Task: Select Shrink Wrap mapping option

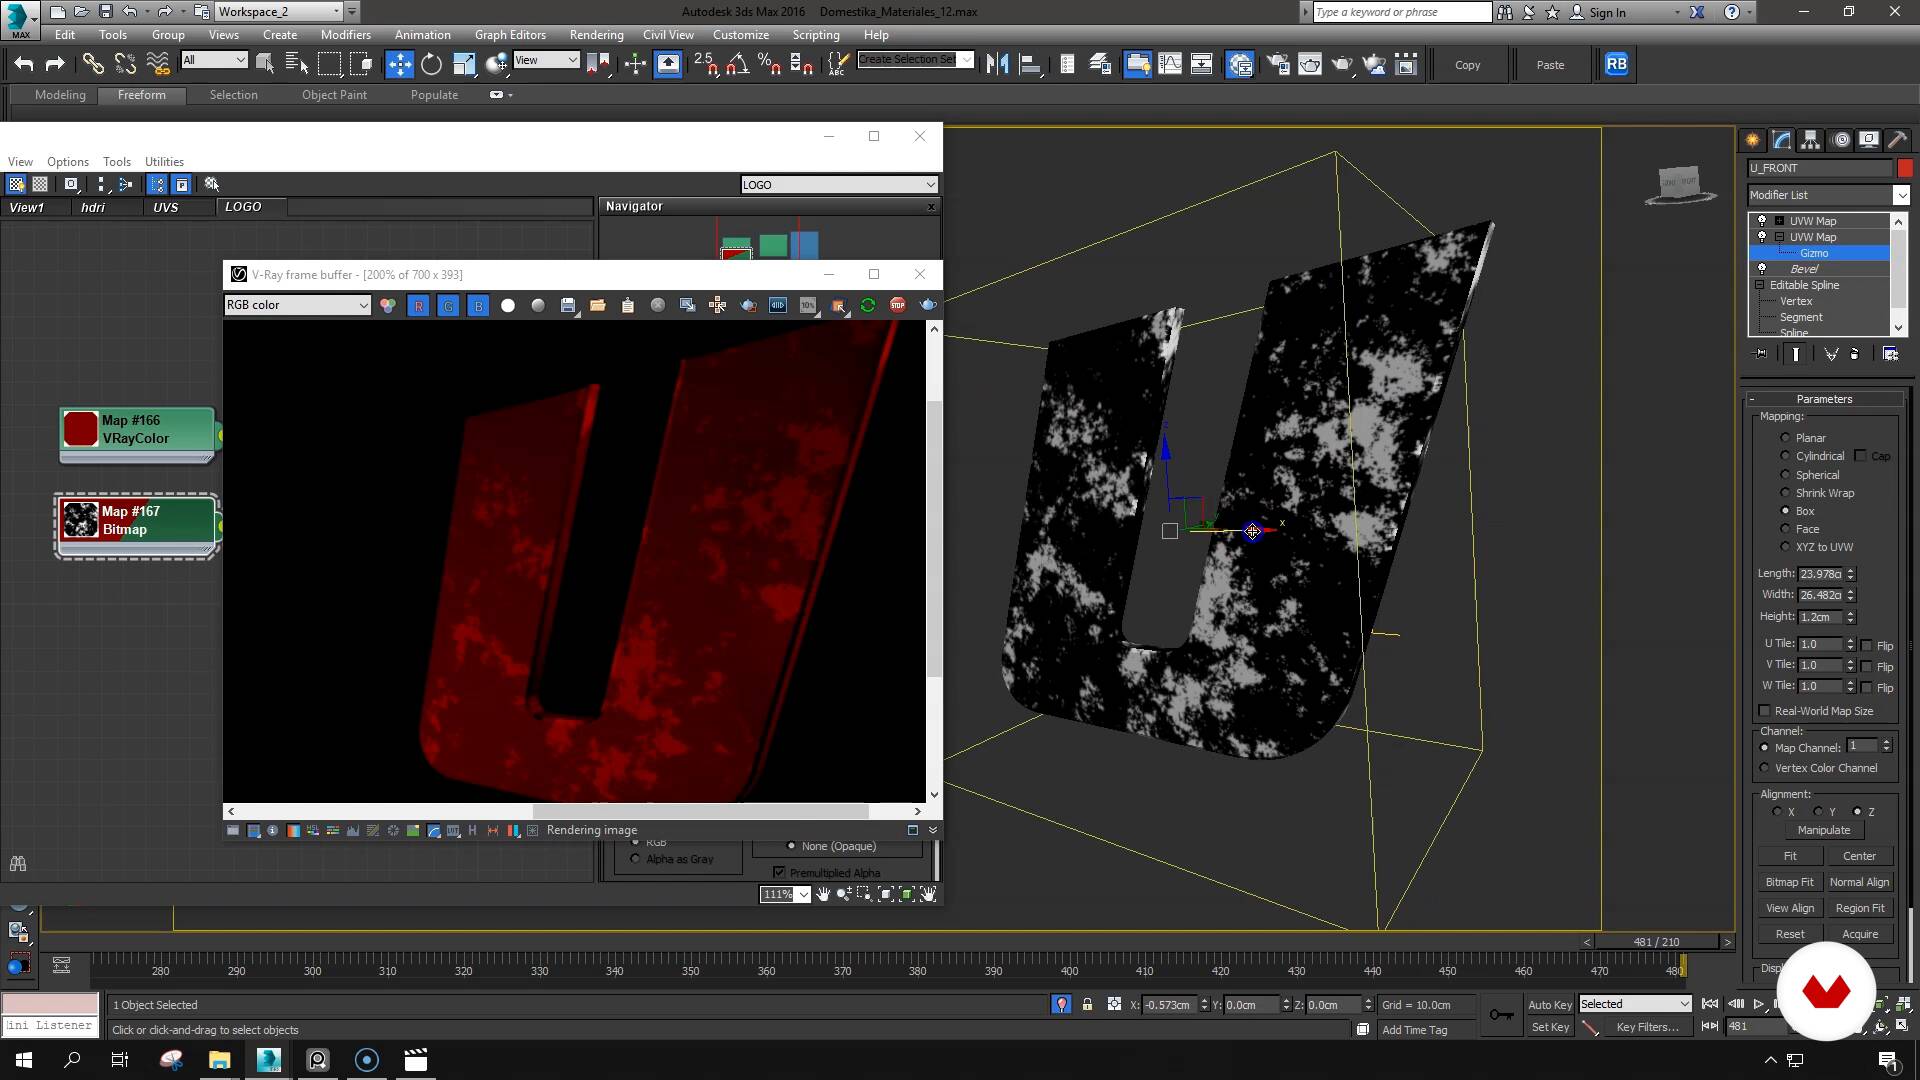Action: pos(1785,492)
